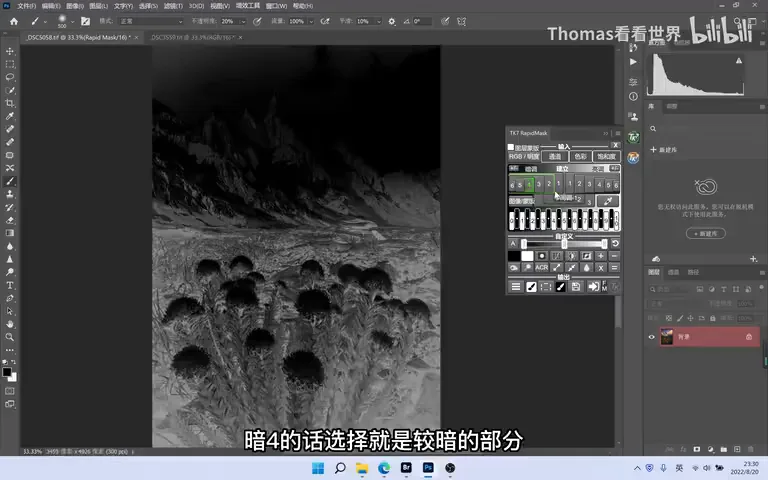Image resolution: width=768 pixels, height=480 pixels.
Task: Click the TK7 eyedropper pick button
Action: point(608,201)
